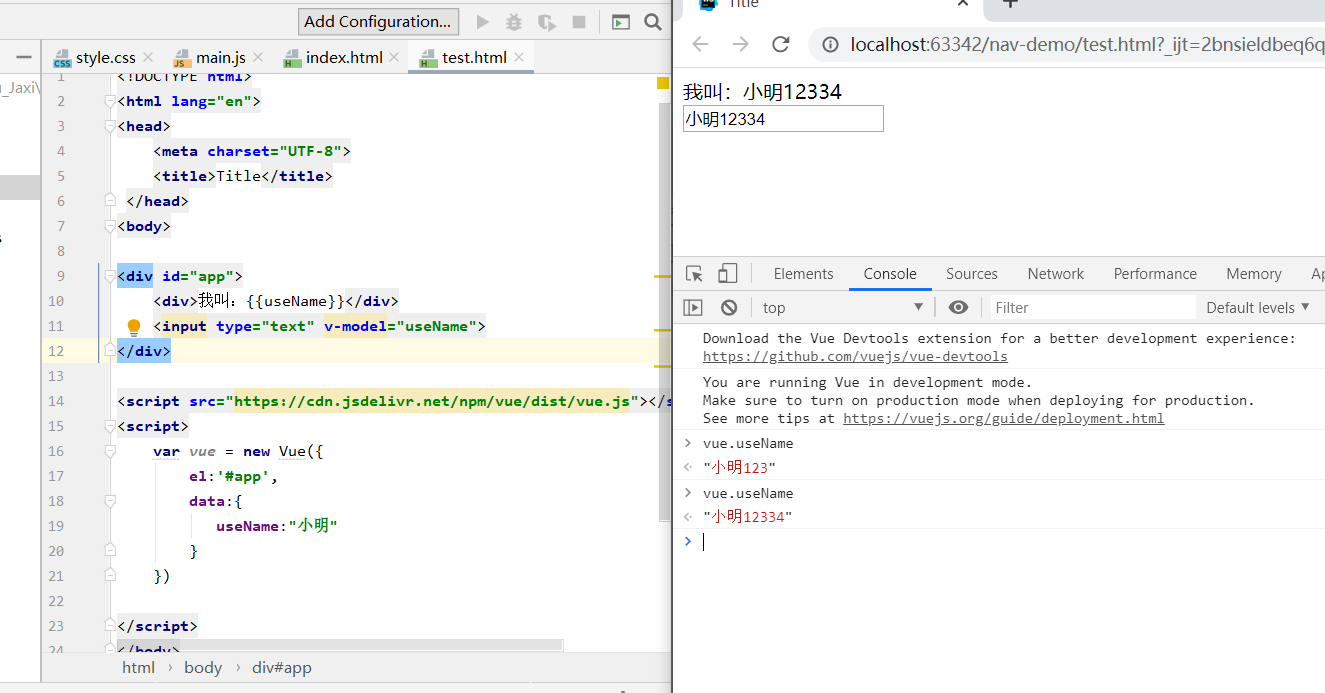
Task: Fold the <div id="app"> block on line 9
Action: coord(110,276)
